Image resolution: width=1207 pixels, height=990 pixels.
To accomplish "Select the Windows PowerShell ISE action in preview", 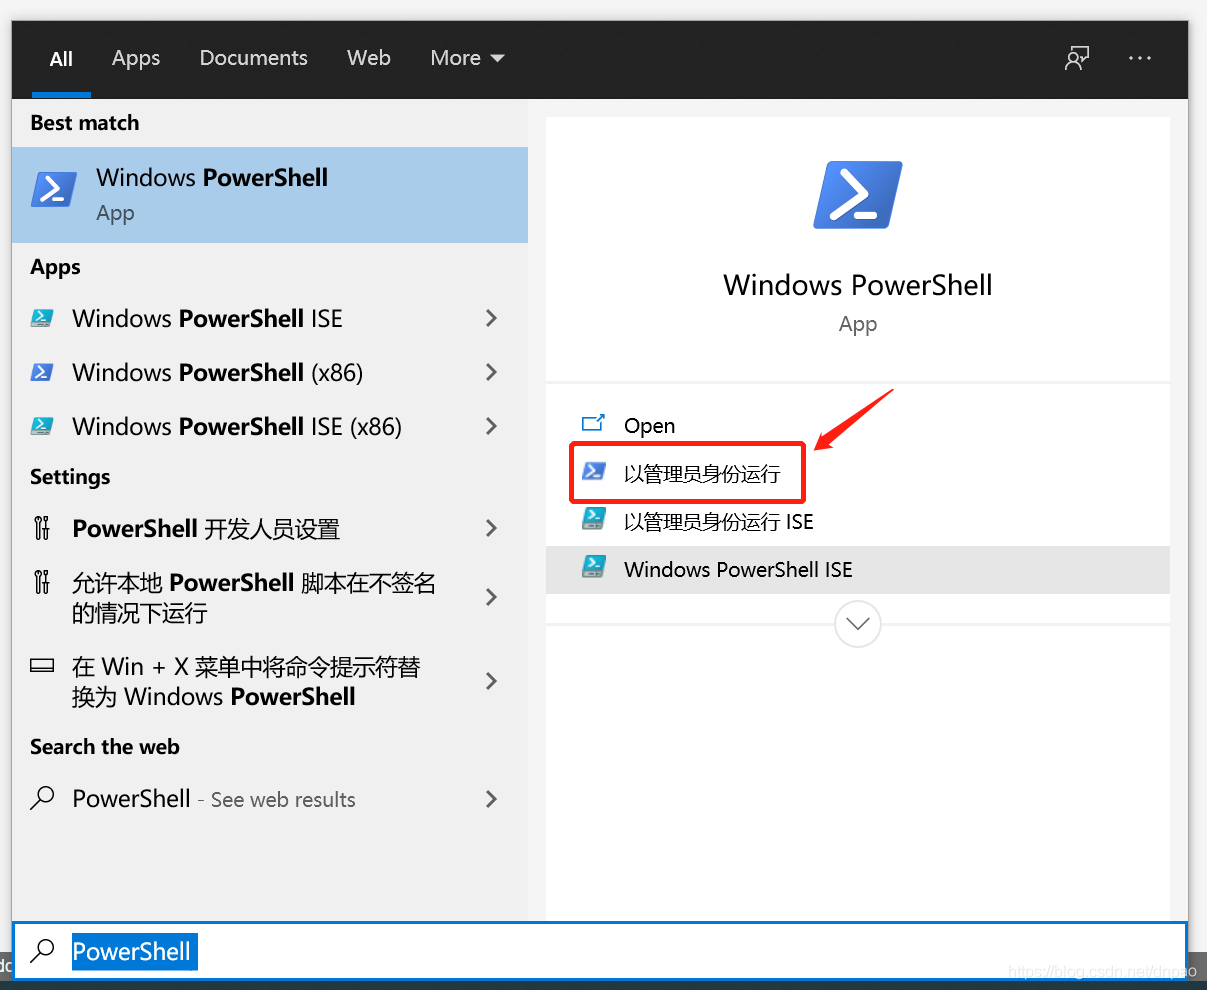I will click(858, 569).
